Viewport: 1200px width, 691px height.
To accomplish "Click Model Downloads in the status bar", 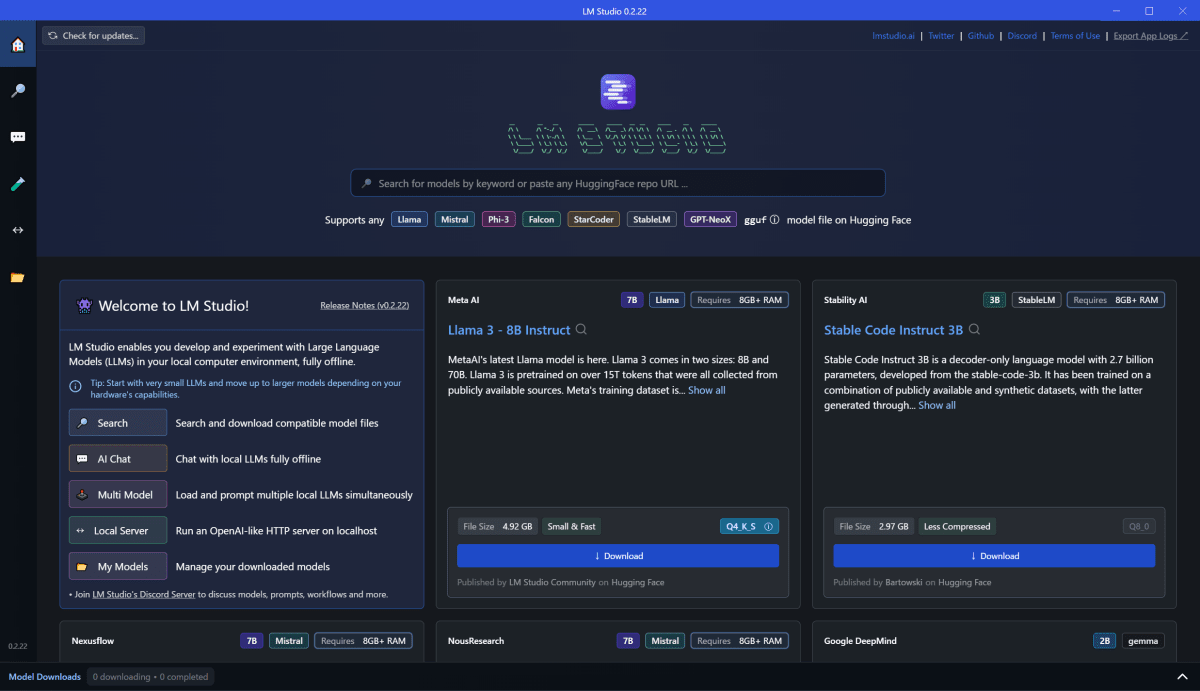I will (x=45, y=677).
